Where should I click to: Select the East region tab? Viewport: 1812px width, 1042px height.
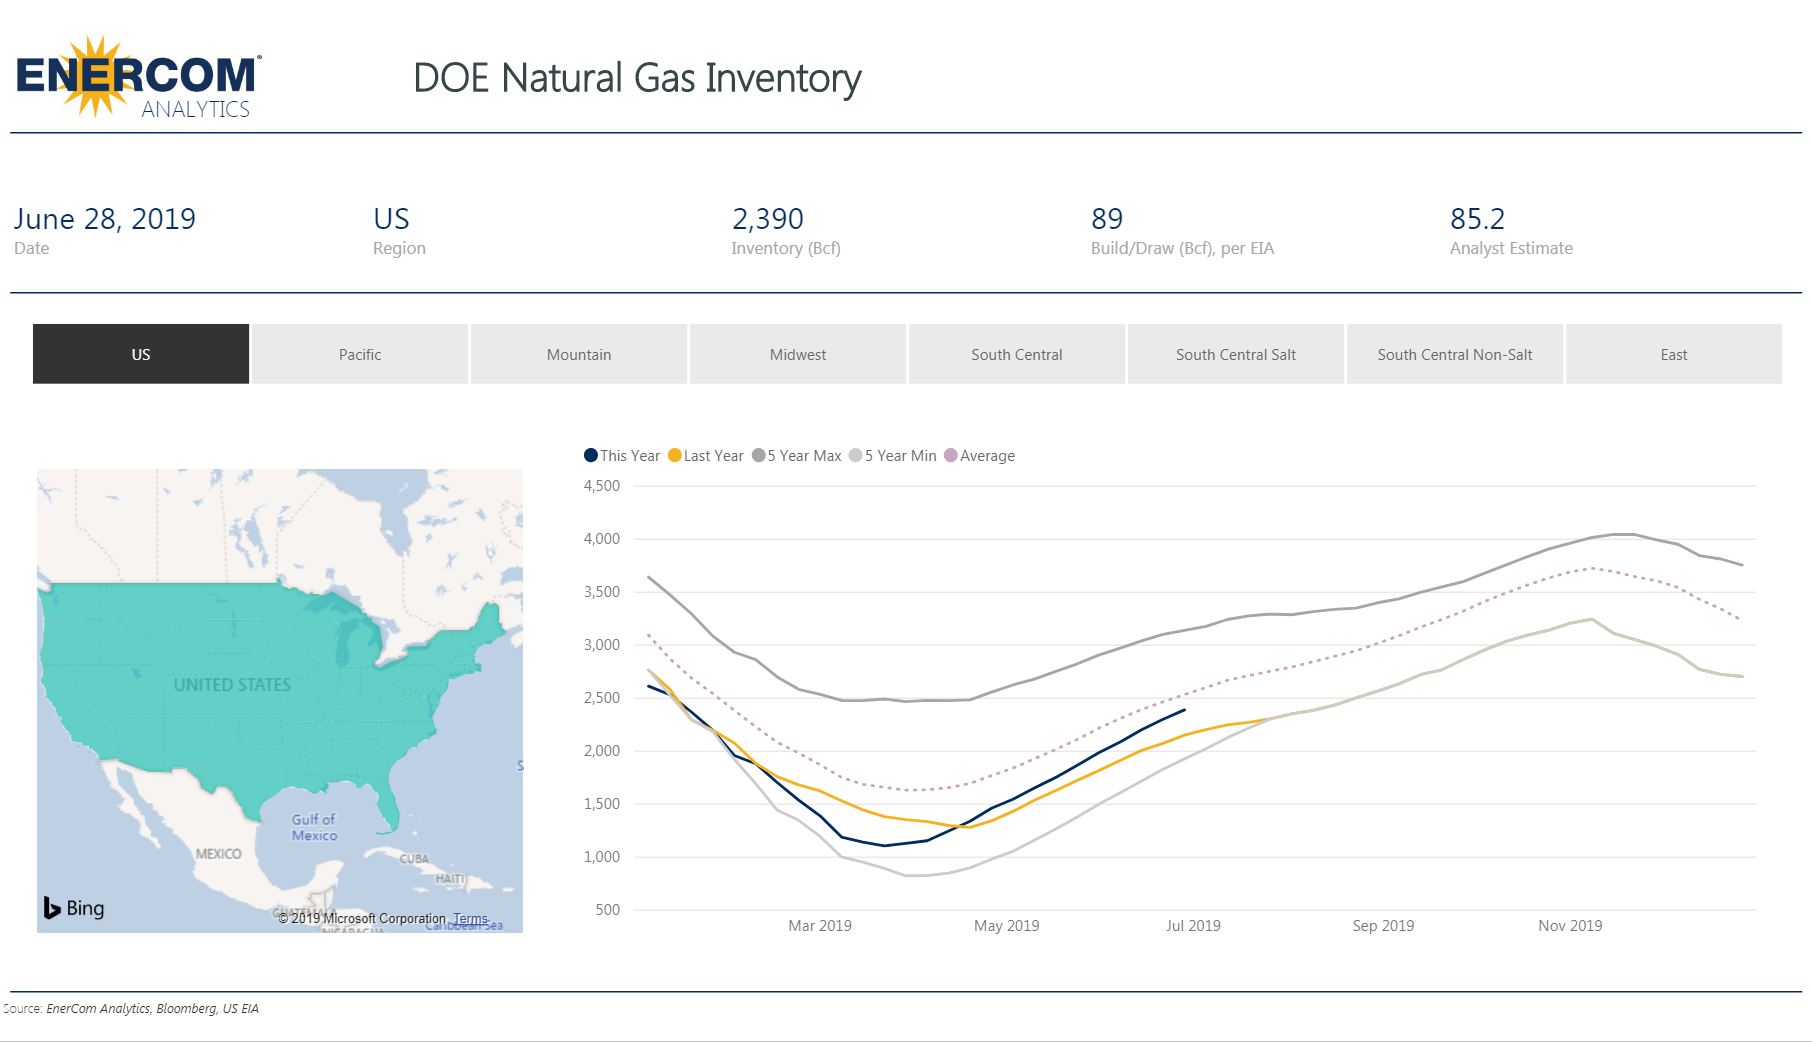[x=1674, y=354]
